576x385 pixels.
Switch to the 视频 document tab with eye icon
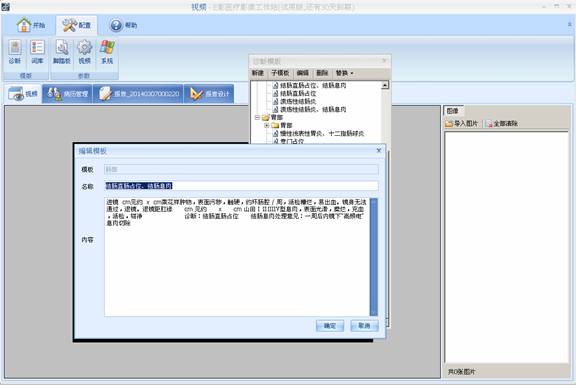[23, 94]
